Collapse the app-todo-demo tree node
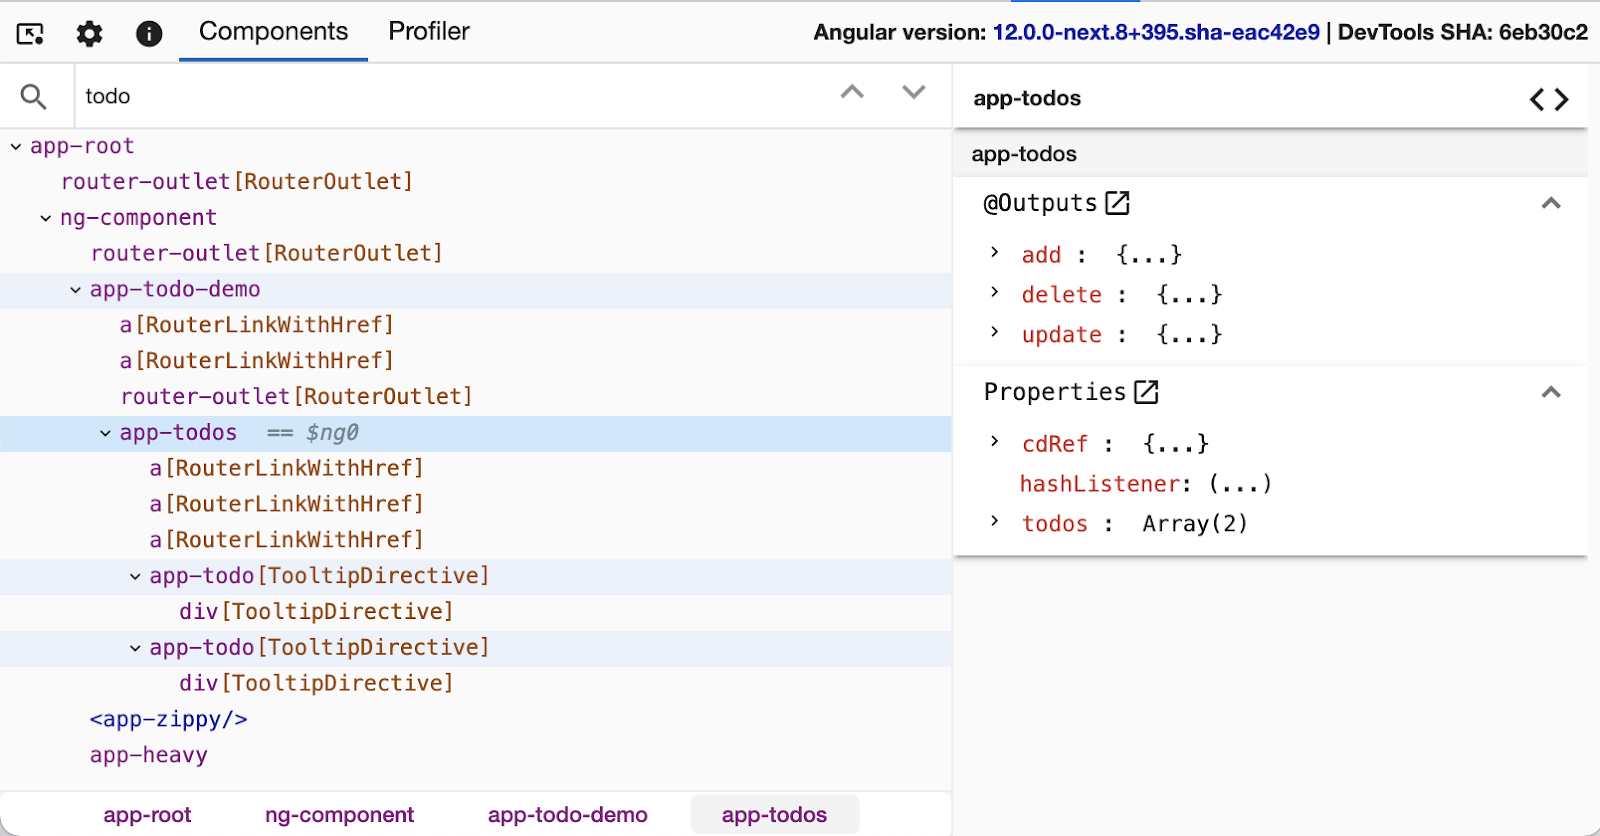 point(75,290)
